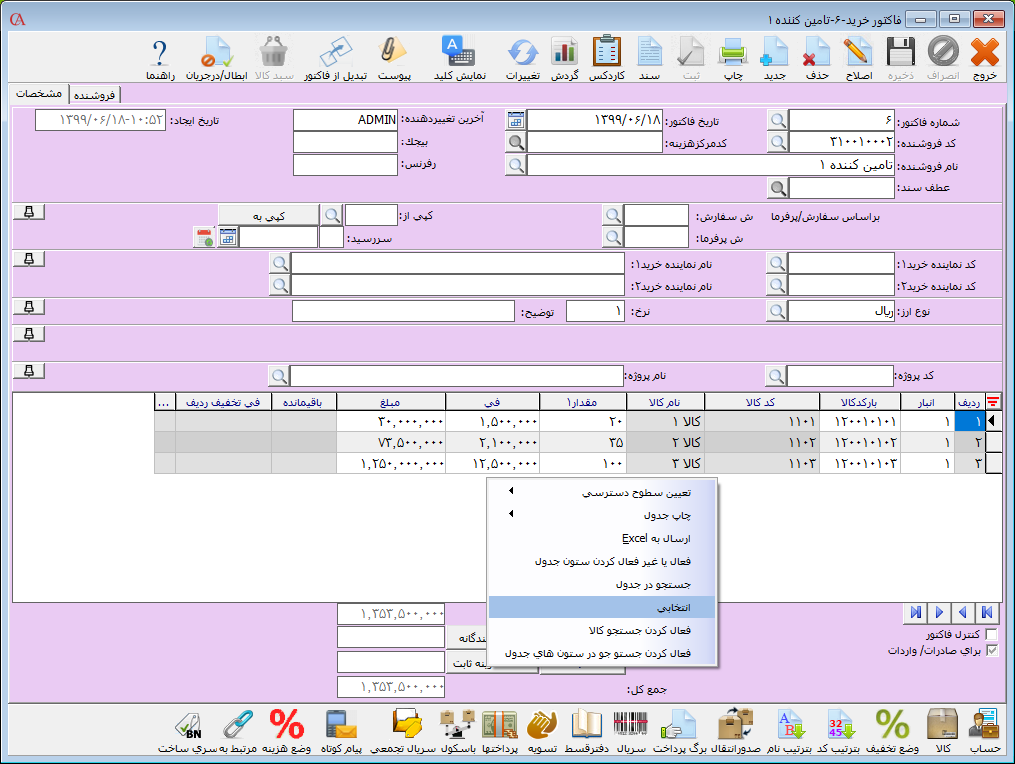1015x764 pixels.
Task: Toggle the pin button beside کد پروژه row
Action: click(x=29, y=371)
